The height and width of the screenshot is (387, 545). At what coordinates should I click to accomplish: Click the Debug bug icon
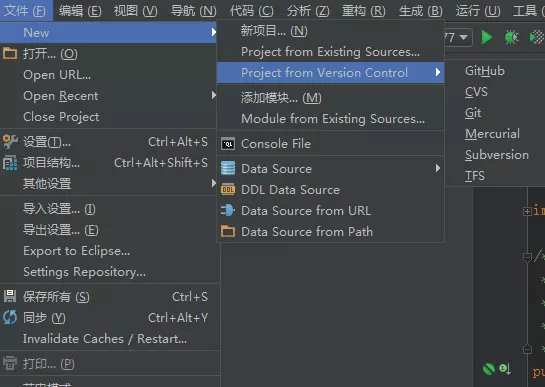tap(511, 37)
